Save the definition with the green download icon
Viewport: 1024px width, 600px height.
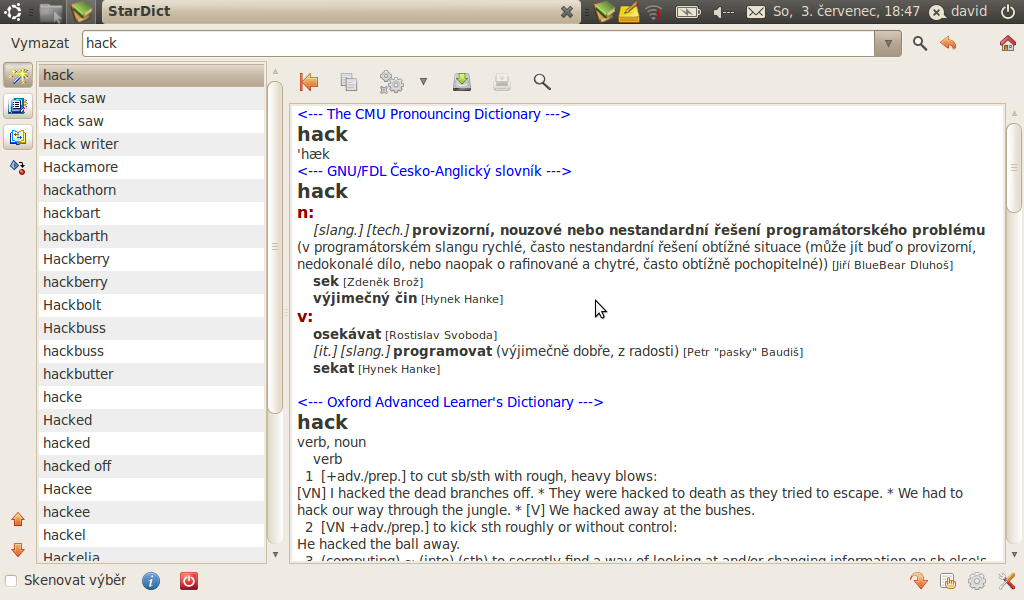pyautogui.click(x=462, y=82)
